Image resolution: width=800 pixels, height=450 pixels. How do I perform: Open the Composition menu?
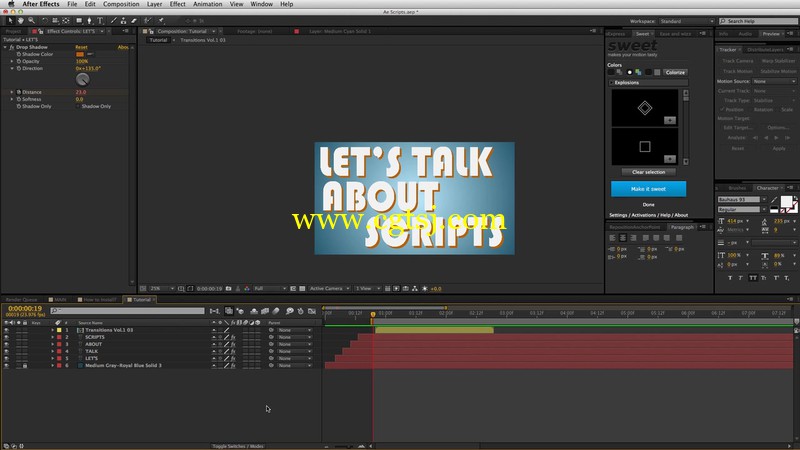121,4
